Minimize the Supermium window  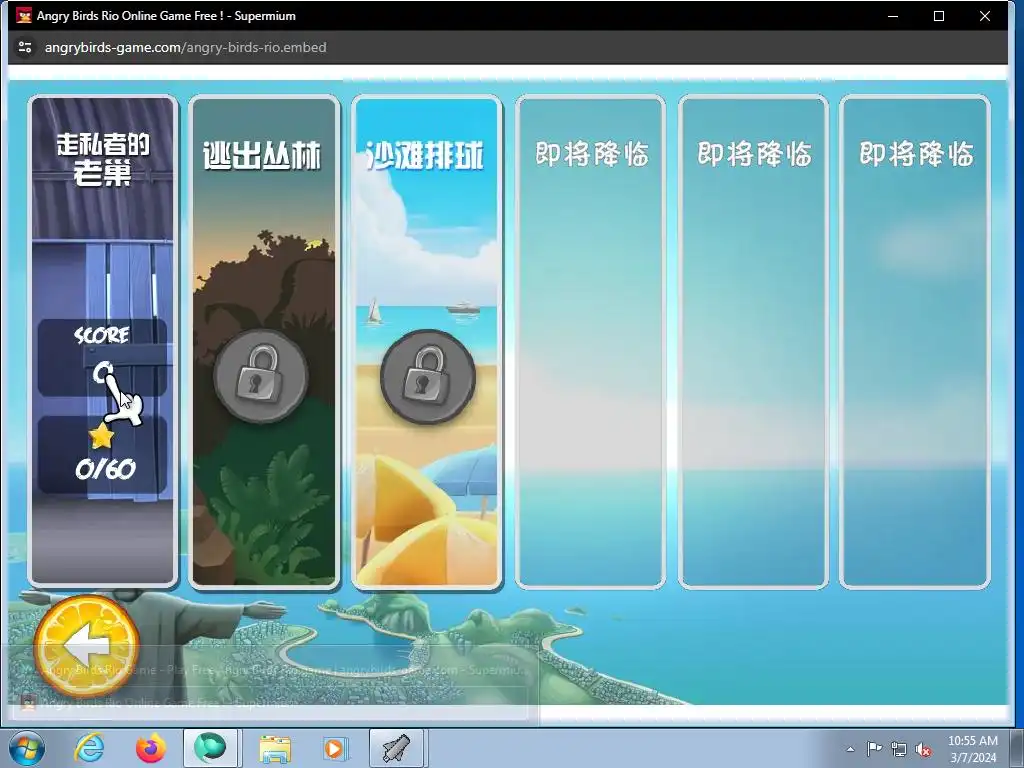(893, 16)
